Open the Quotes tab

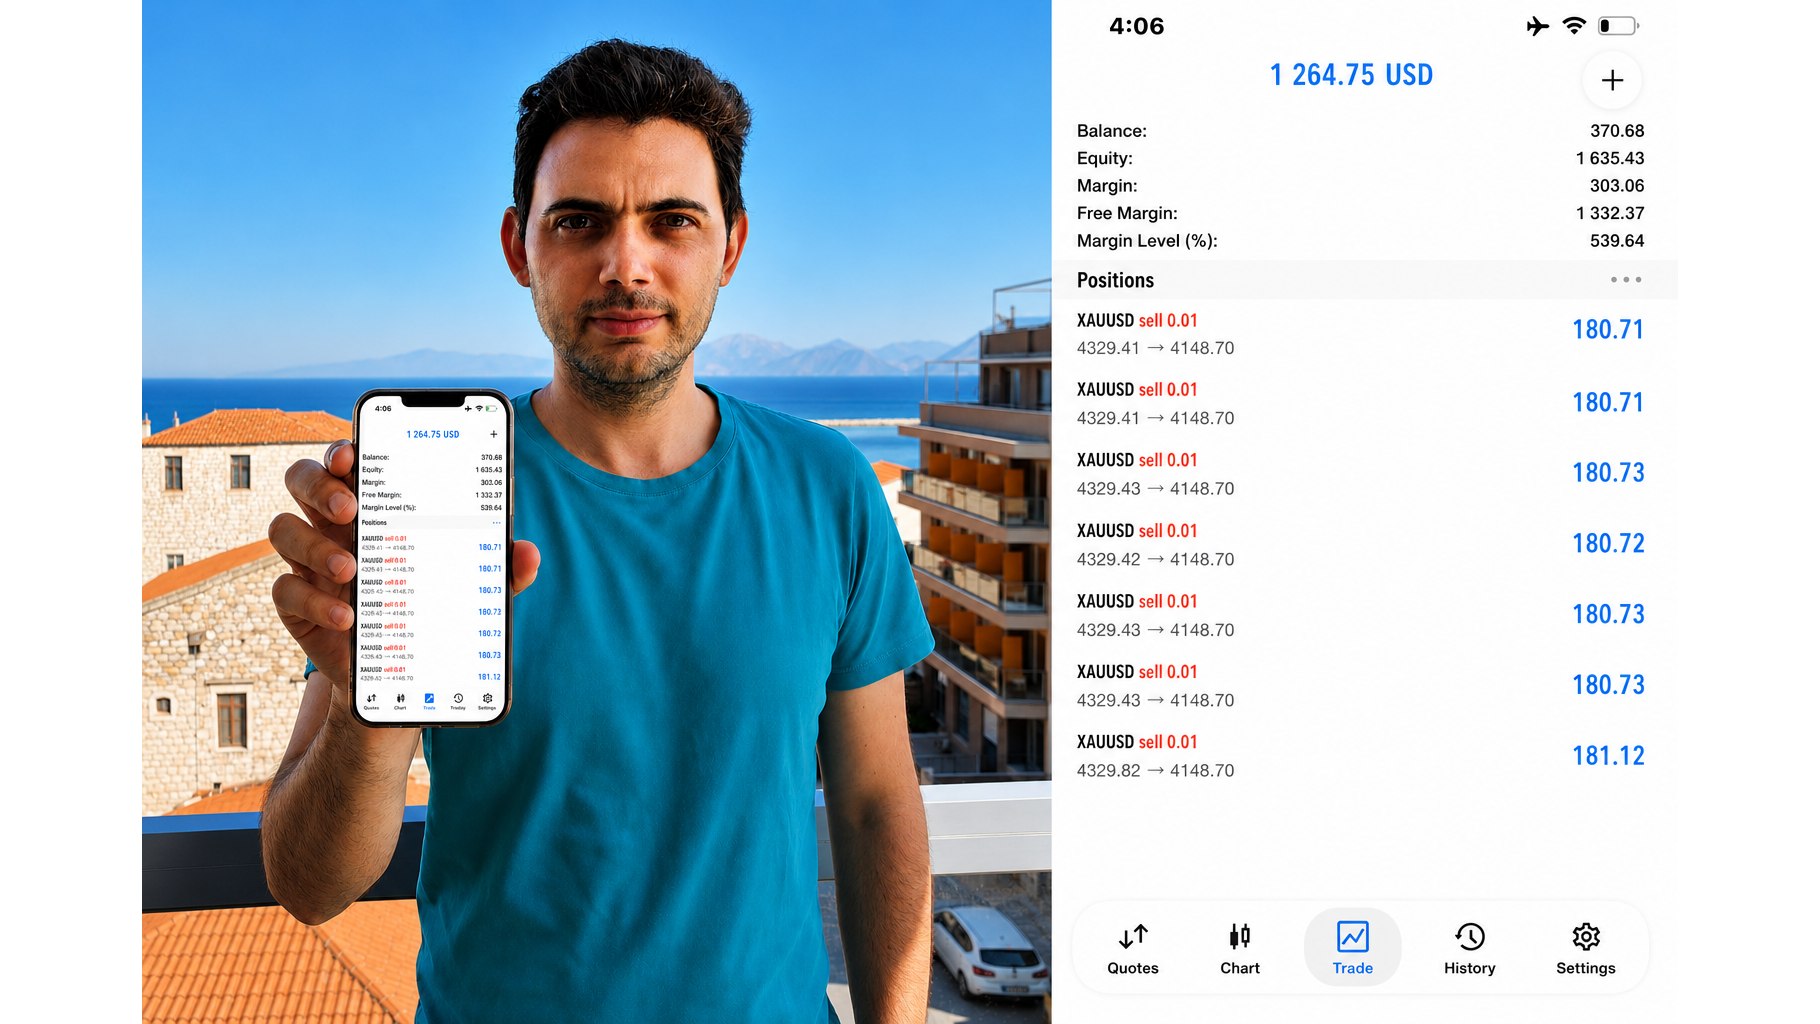[1132, 947]
